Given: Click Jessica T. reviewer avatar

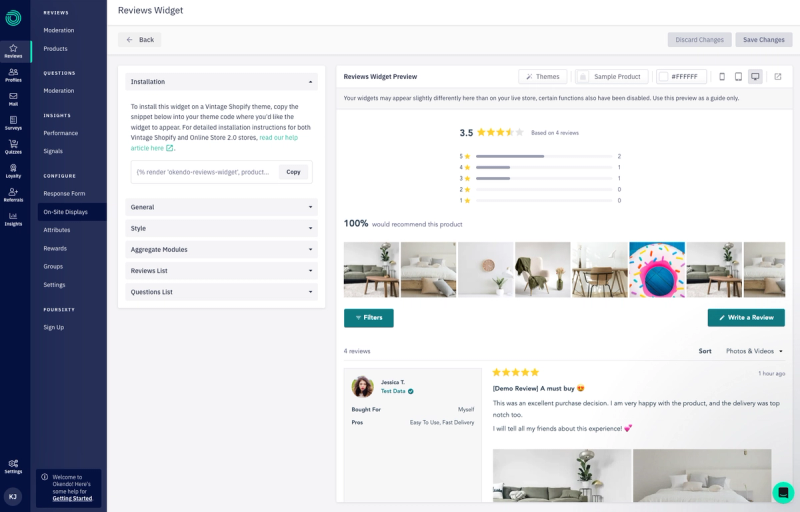Looking at the screenshot, I should [362, 387].
